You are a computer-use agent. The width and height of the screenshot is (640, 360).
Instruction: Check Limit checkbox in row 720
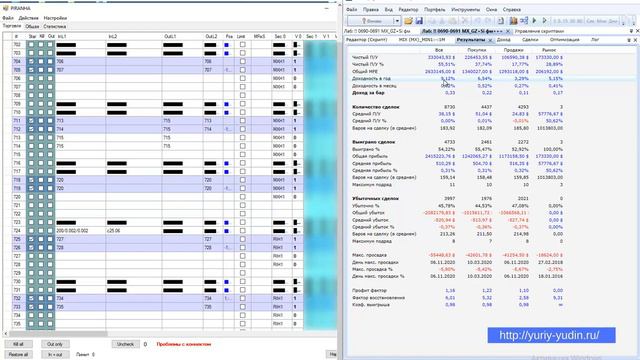[x=242, y=197]
